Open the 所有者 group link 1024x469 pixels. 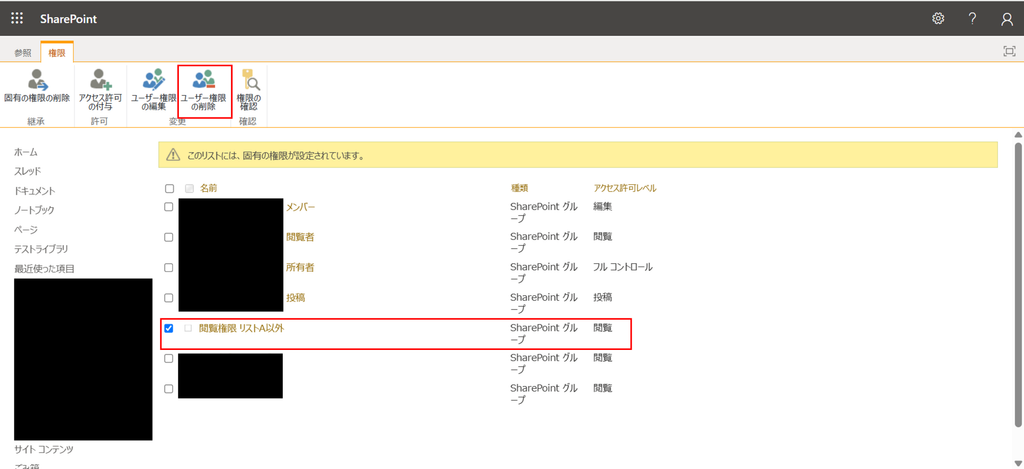tap(300, 267)
